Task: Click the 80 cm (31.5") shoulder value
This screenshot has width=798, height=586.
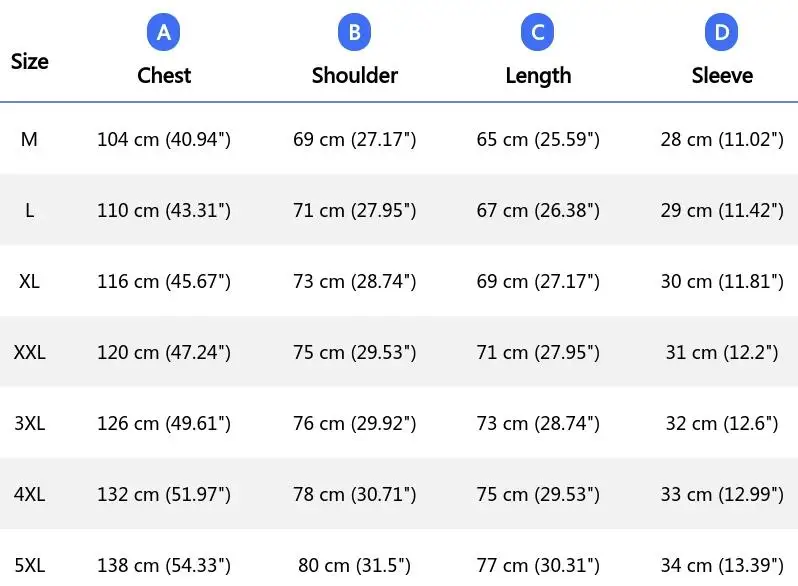Action: [x=354, y=565]
